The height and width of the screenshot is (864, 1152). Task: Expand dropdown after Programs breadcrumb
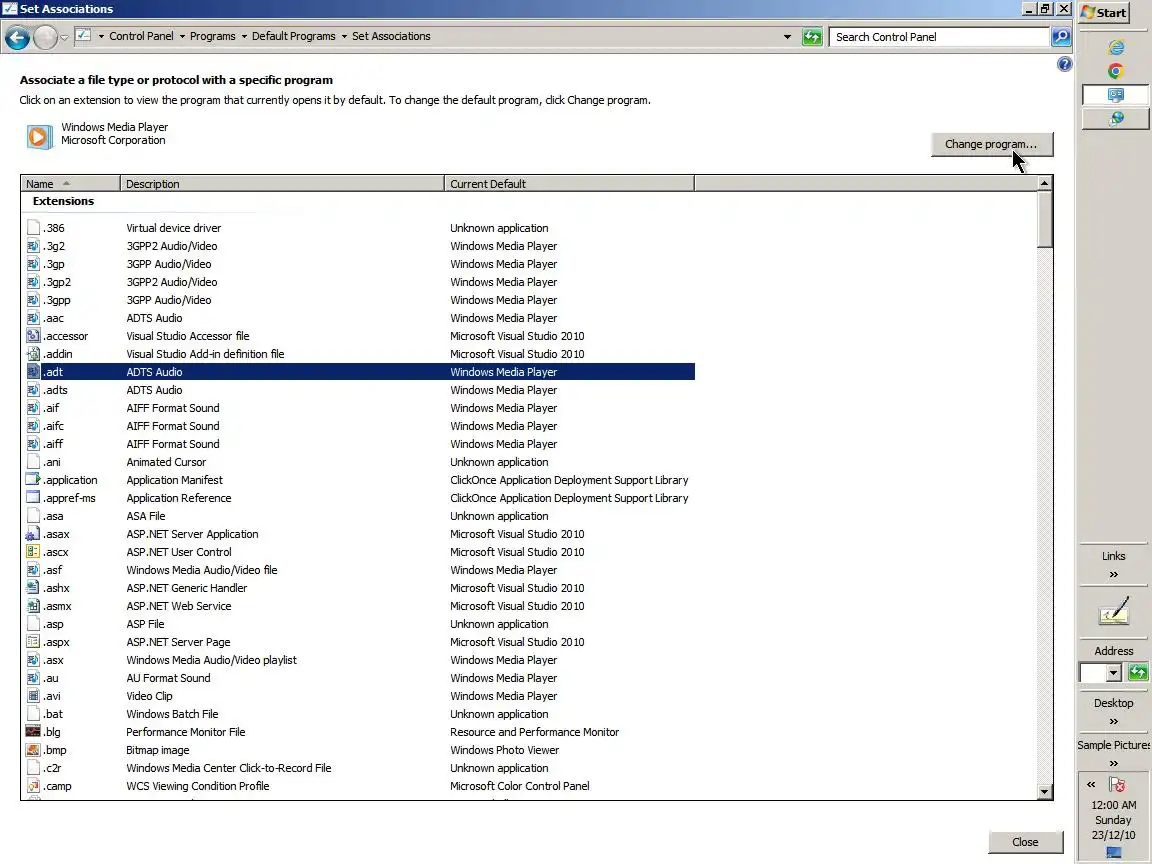(x=244, y=36)
